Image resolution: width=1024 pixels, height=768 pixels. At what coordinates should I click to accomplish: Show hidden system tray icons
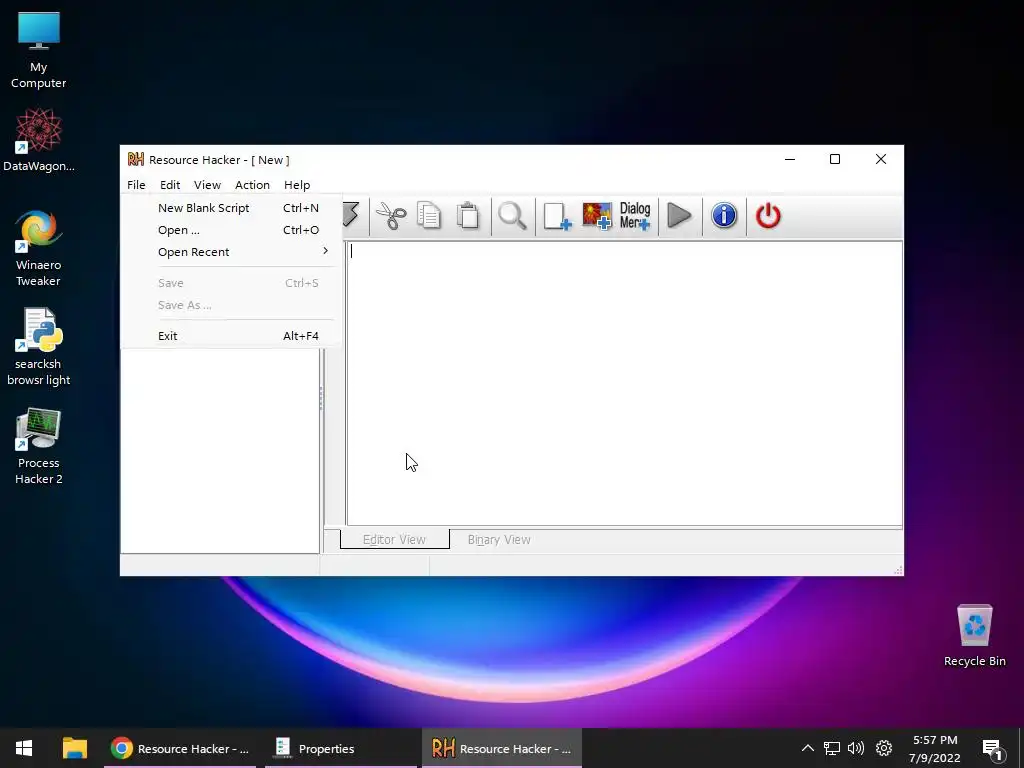[808, 748]
